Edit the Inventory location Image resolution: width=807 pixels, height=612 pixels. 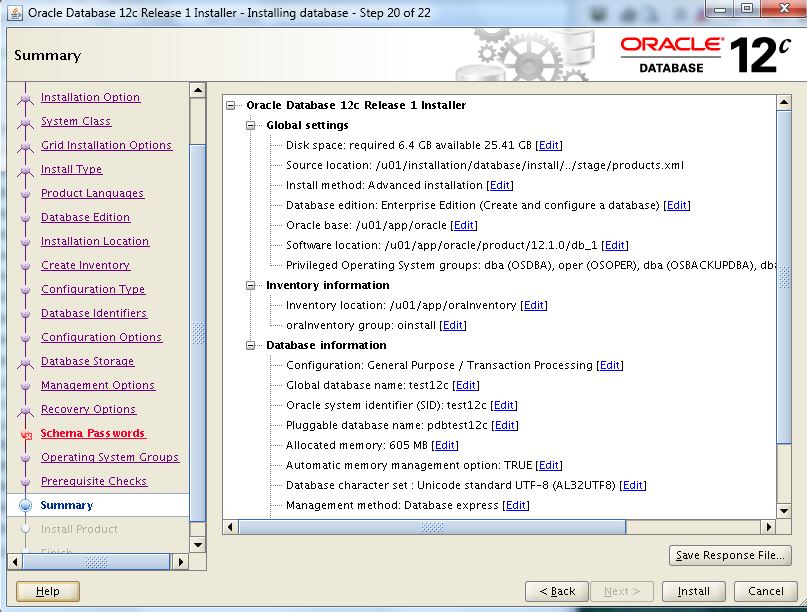point(534,305)
